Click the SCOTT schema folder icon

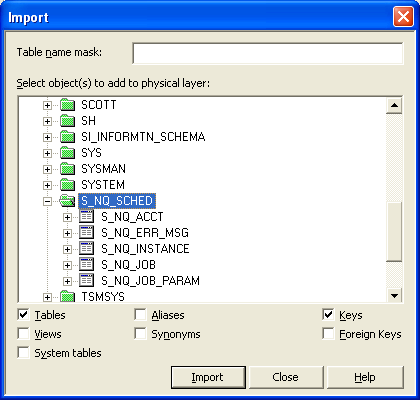click(x=68, y=105)
